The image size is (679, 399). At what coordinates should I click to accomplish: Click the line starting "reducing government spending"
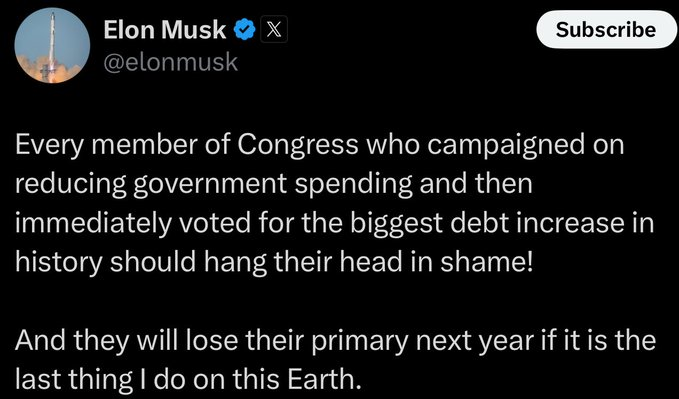coord(274,184)
